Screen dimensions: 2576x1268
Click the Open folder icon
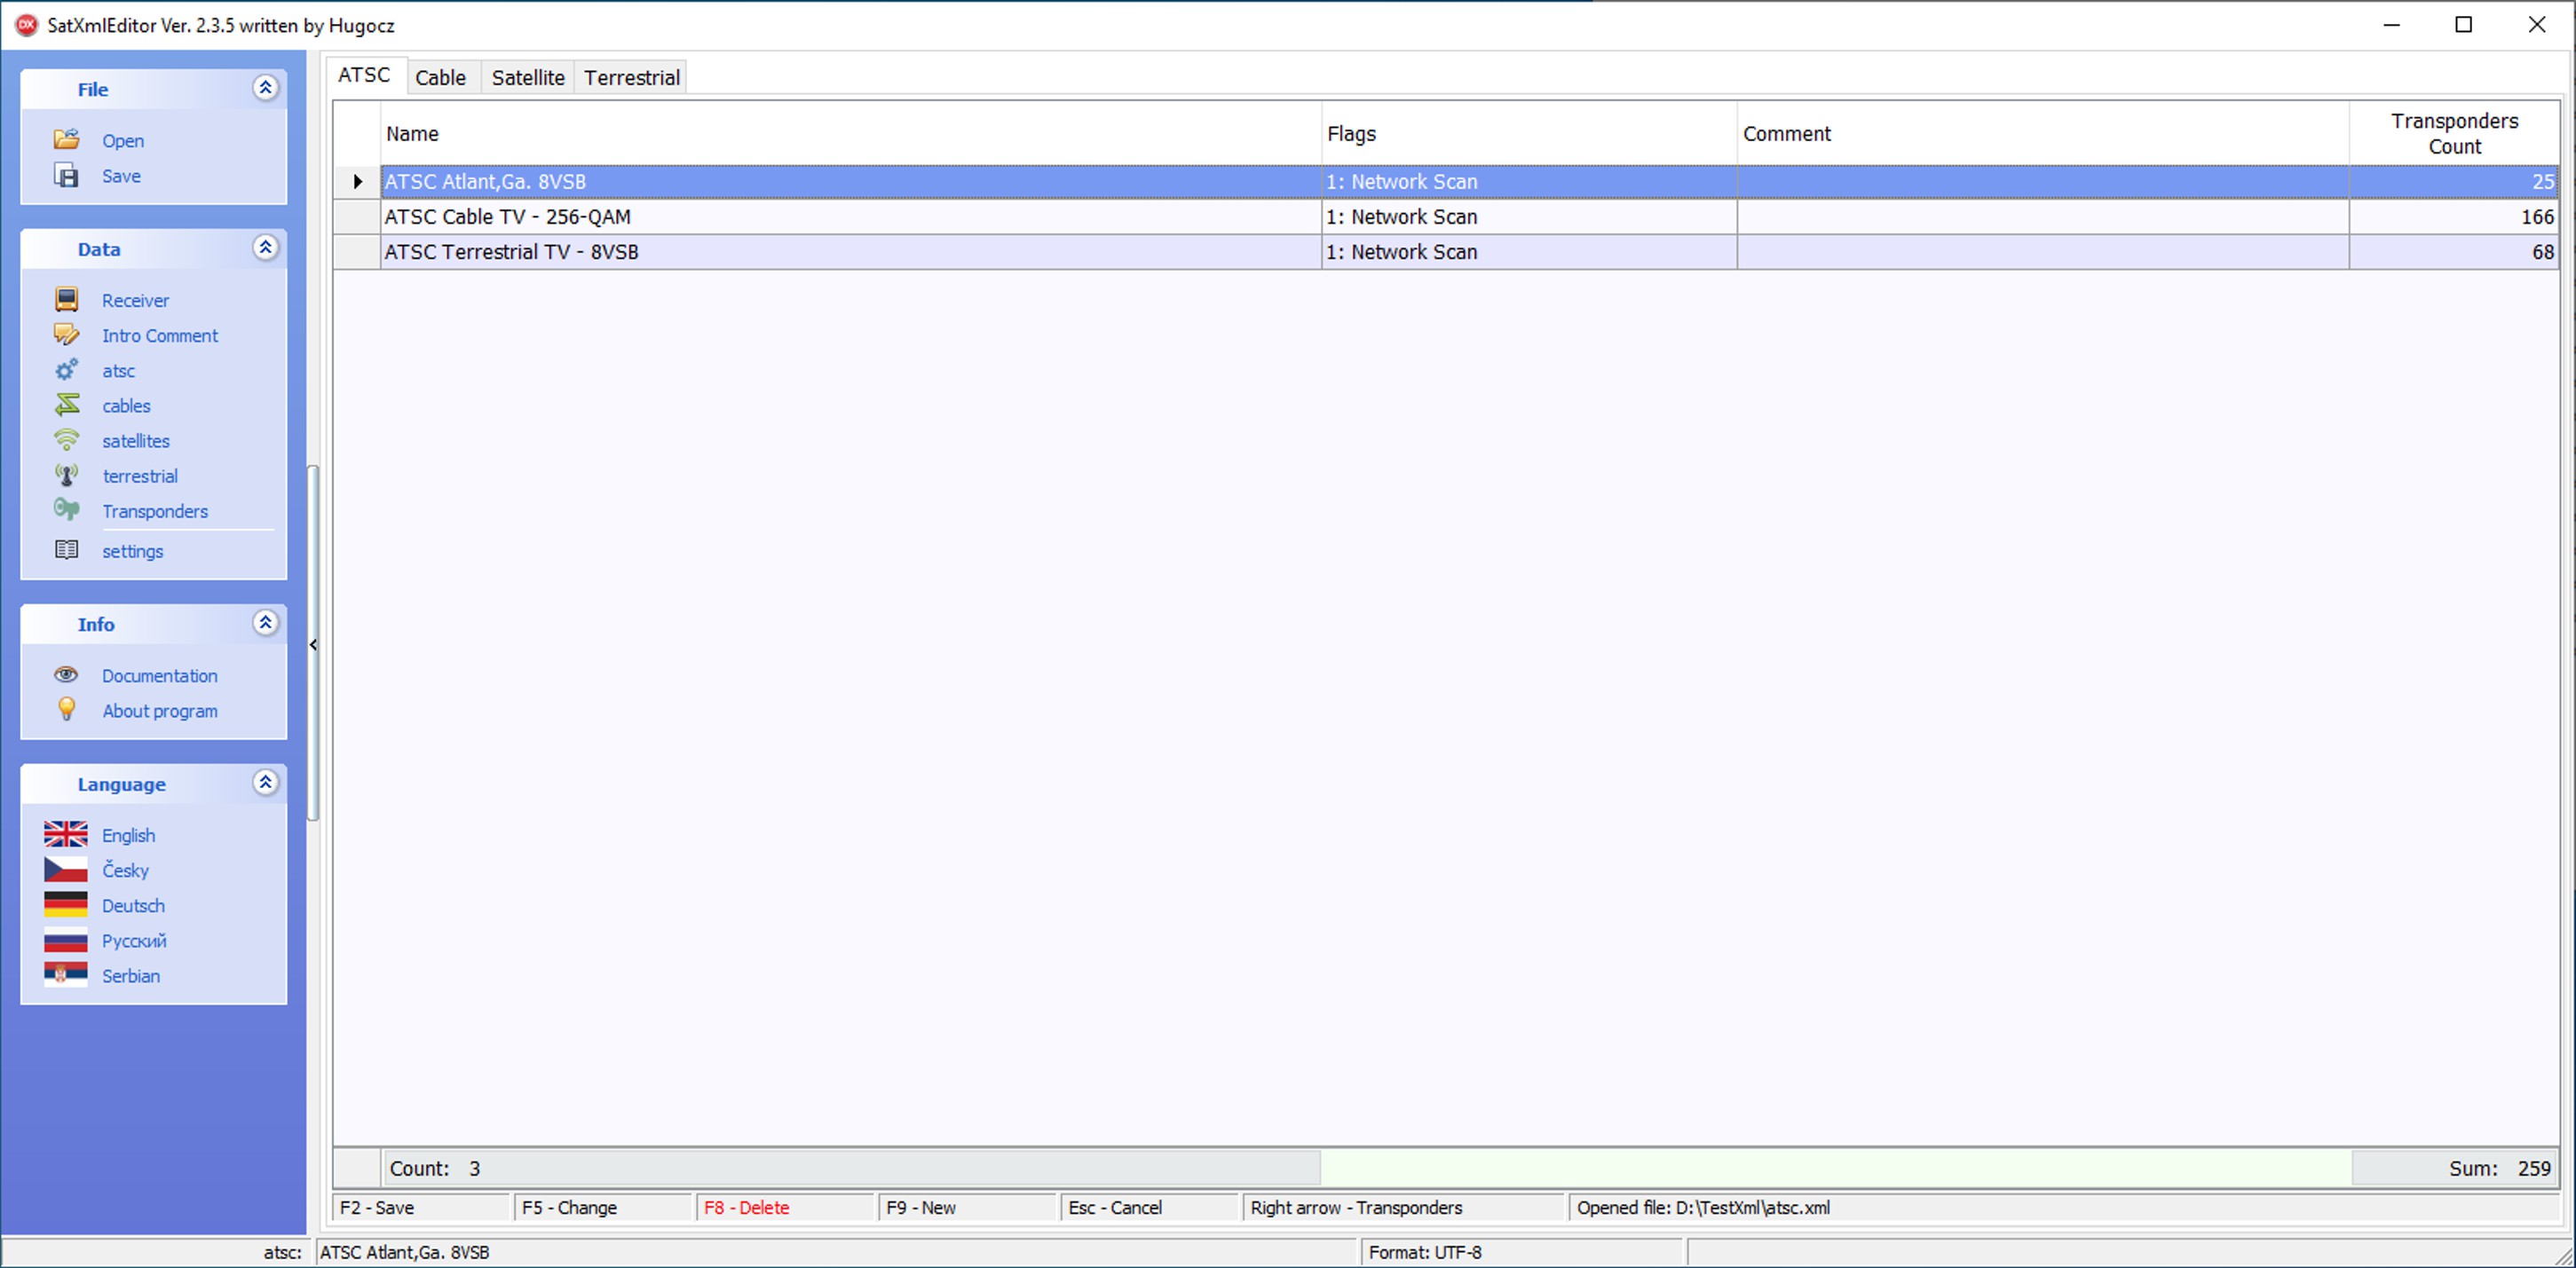point(66,140)
